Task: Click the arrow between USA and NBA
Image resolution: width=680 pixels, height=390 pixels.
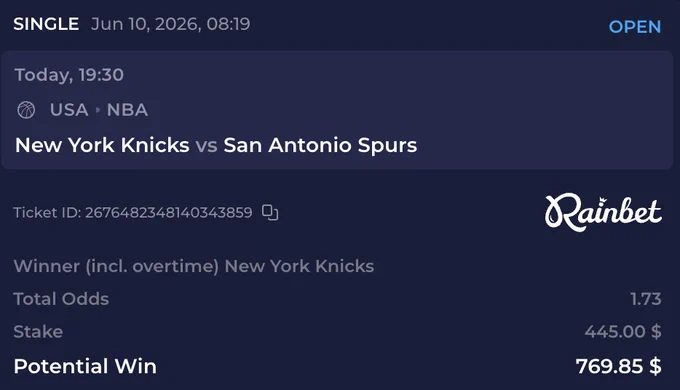Action: coord(98,110)
